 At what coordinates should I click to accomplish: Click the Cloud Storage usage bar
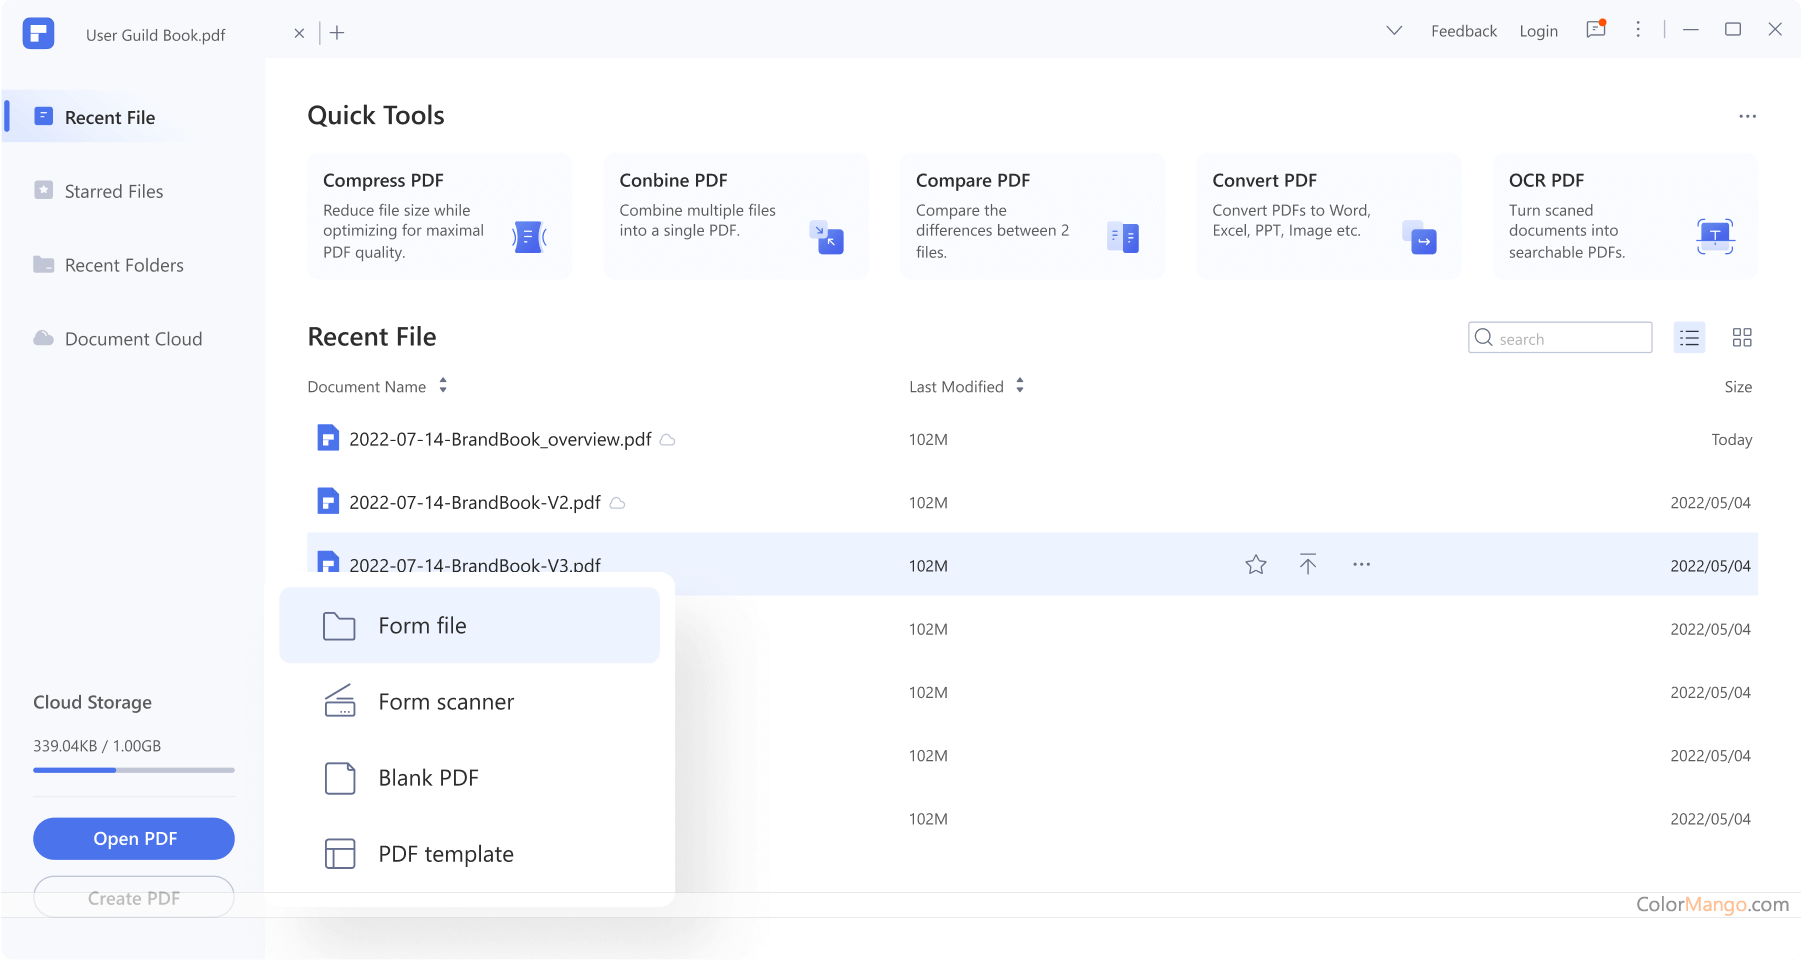coord(134,770)
